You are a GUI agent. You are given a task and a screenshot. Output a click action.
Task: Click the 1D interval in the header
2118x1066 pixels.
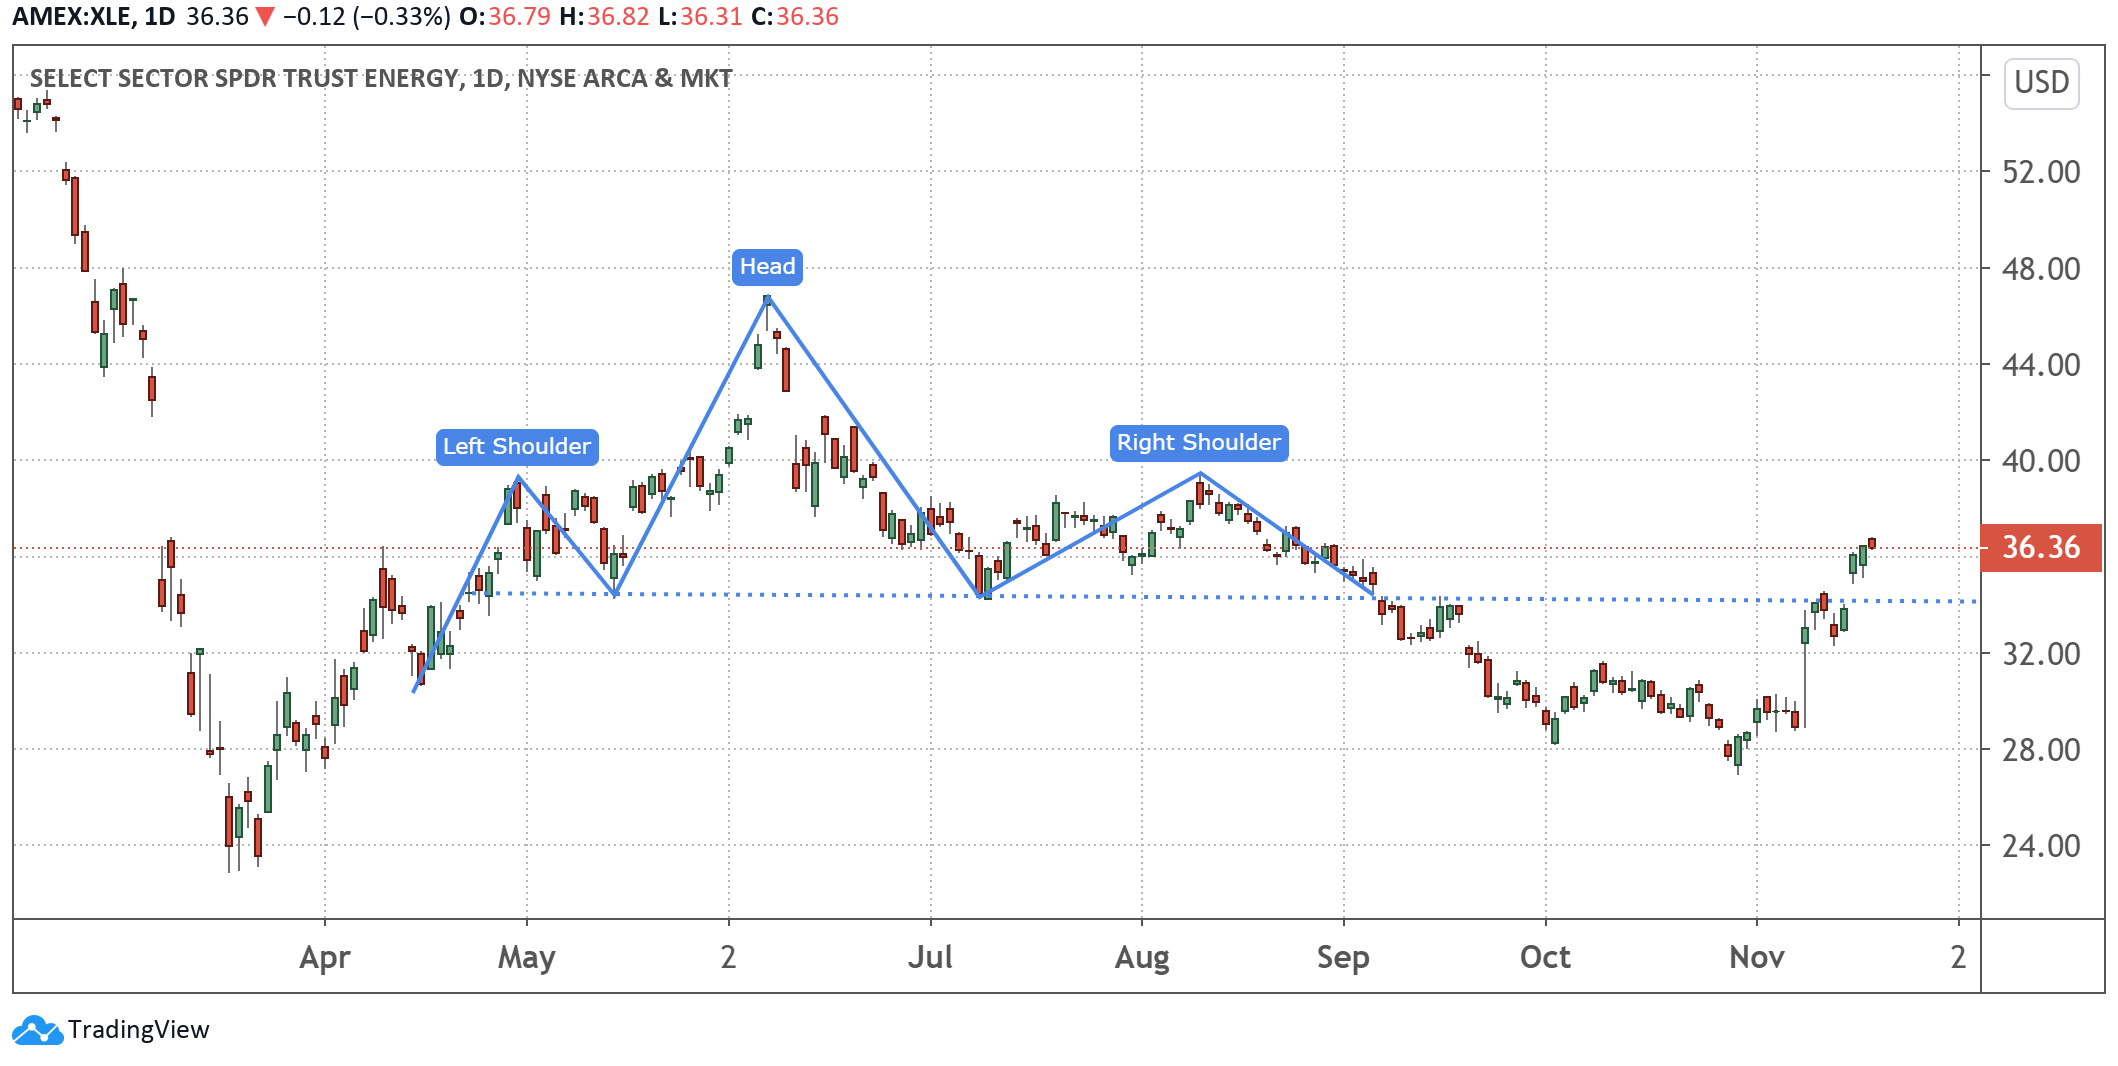click(160, 17)
